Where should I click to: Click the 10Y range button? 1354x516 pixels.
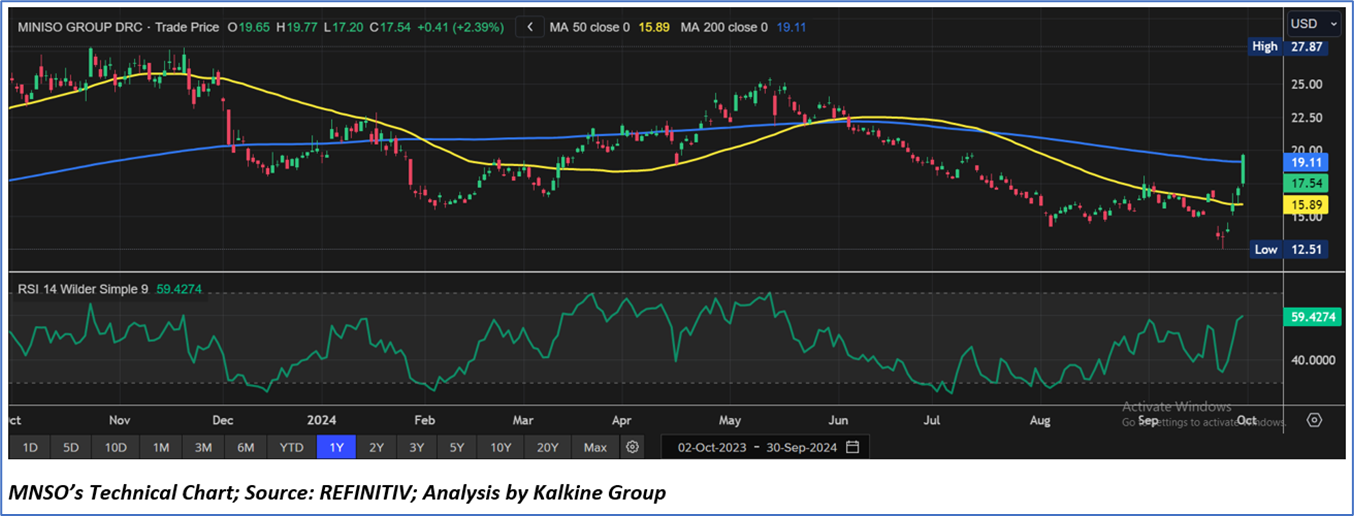point(499,447)
